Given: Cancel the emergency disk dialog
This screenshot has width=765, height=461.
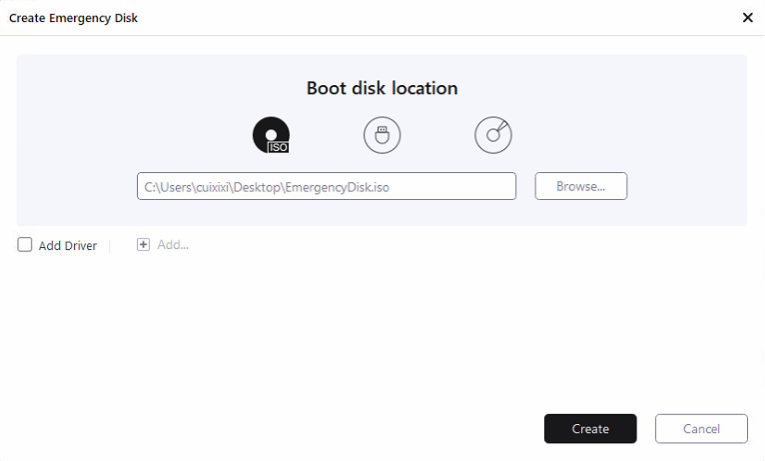Looking at the screenshot, I should 701,429.
